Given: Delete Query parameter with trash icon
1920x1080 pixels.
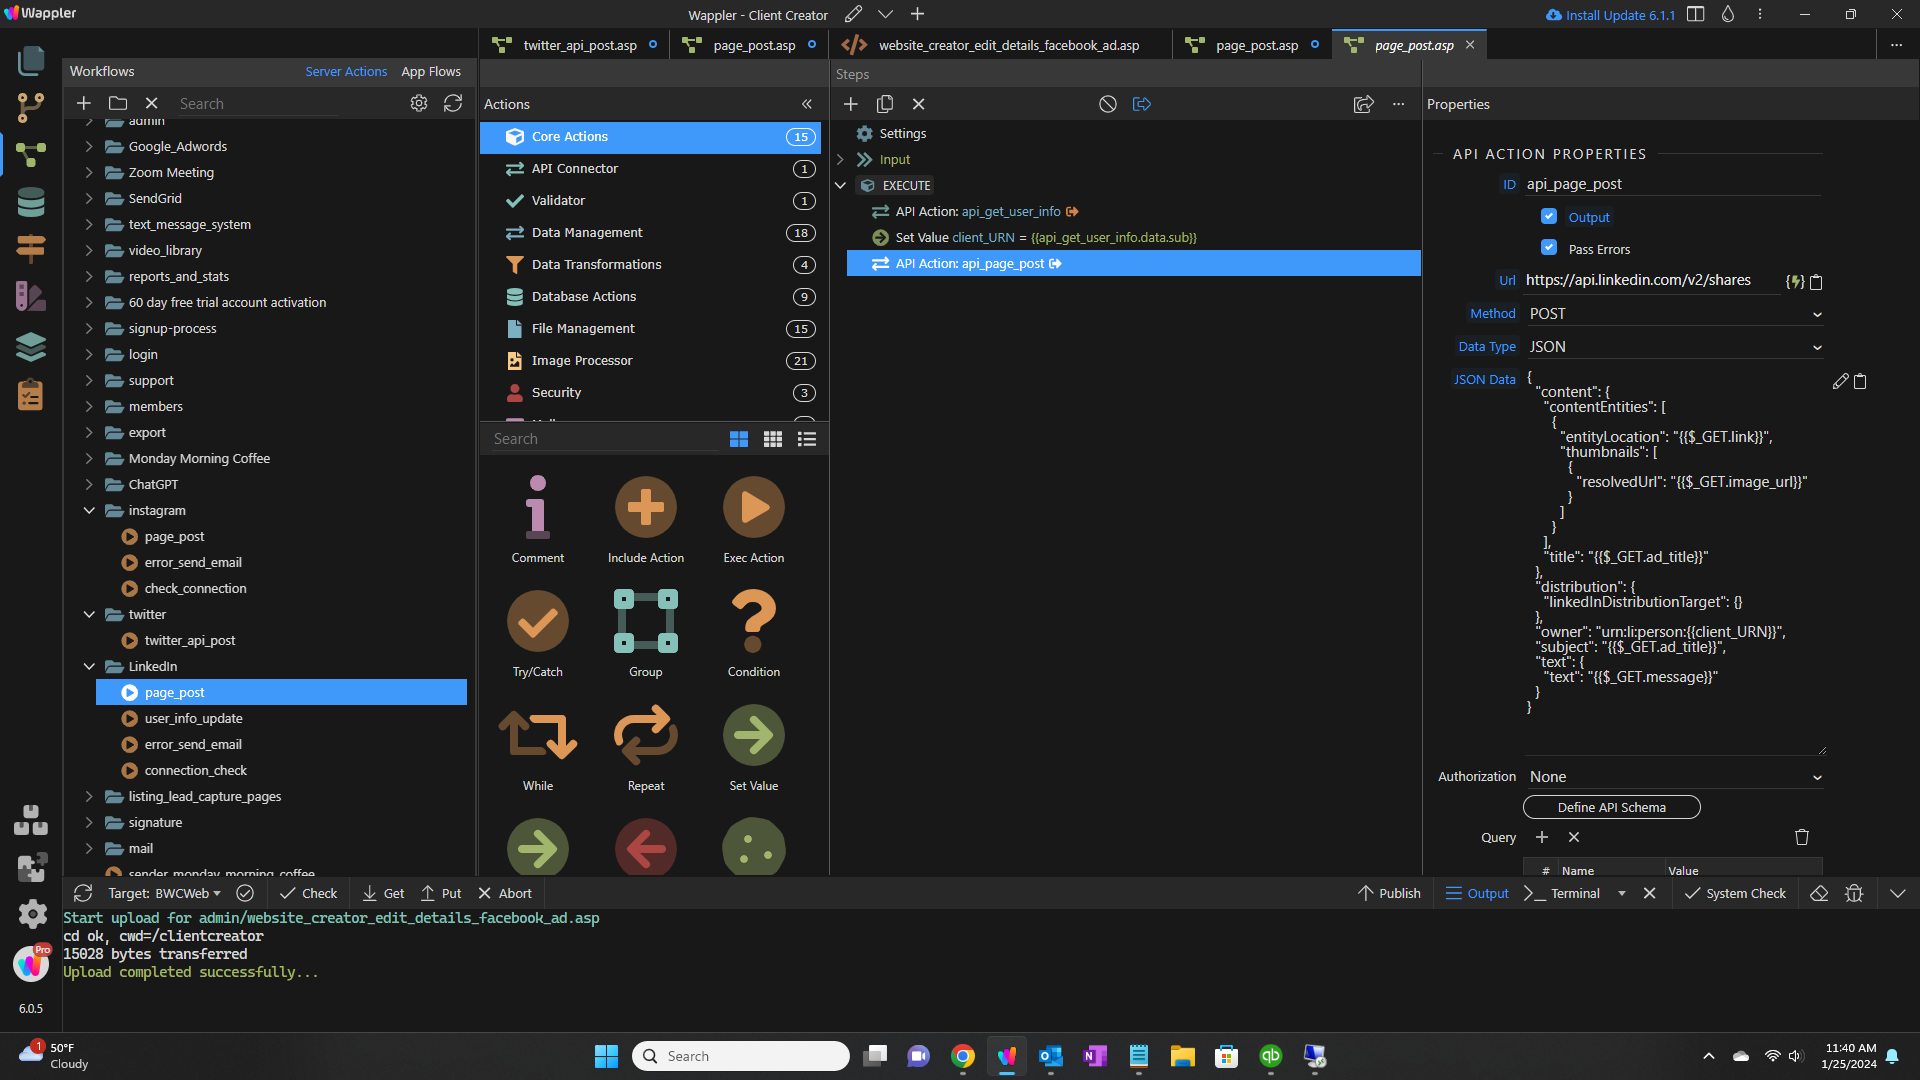Looking at the screenshot, I should point(1802,837).
